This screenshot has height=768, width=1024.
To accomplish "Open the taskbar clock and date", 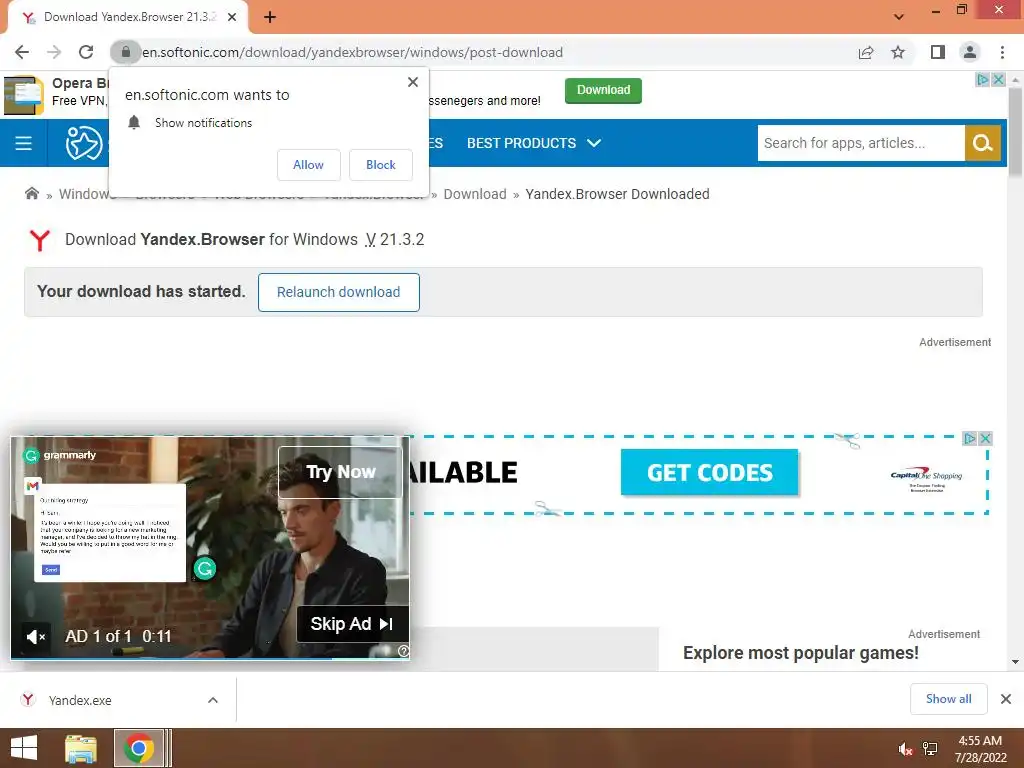I will pos(980,749).
